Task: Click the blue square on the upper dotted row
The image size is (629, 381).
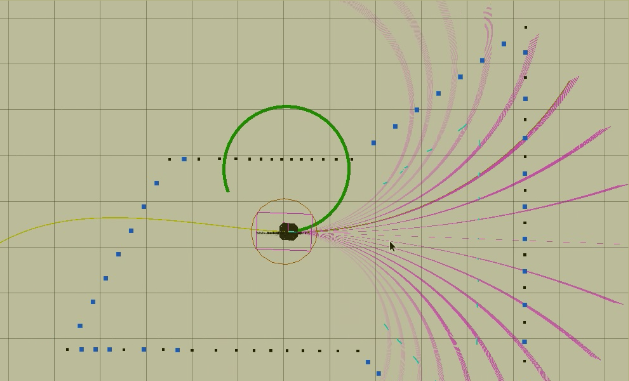Action: (184, 159)
